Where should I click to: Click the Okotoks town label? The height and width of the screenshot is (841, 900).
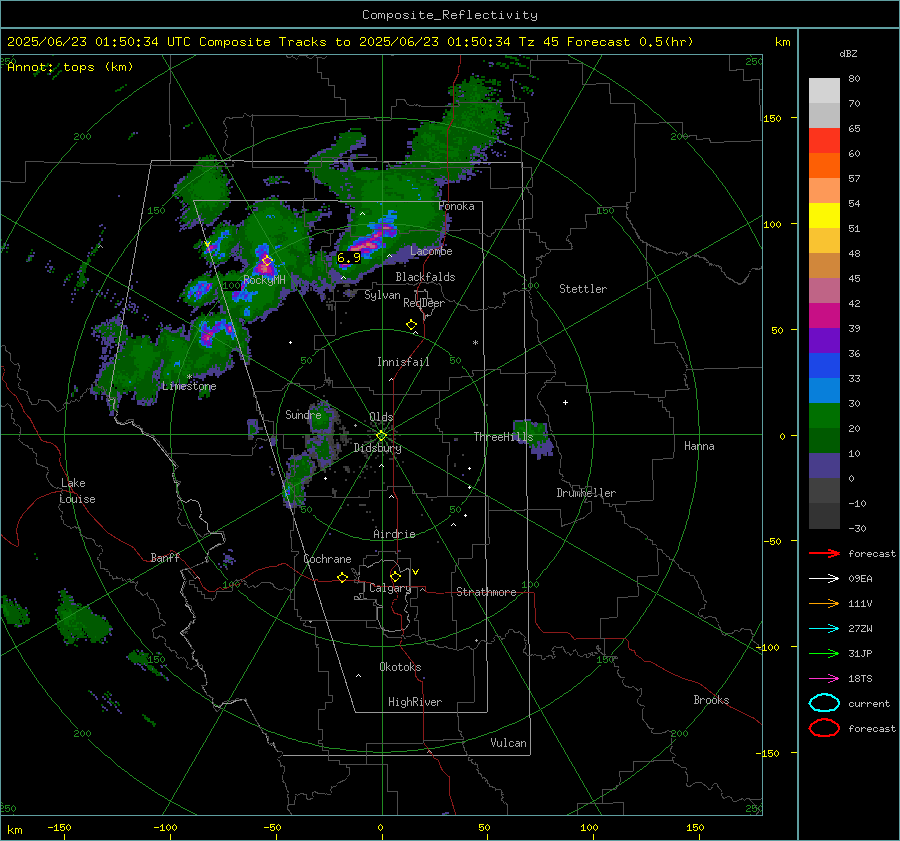pos(400,667)
